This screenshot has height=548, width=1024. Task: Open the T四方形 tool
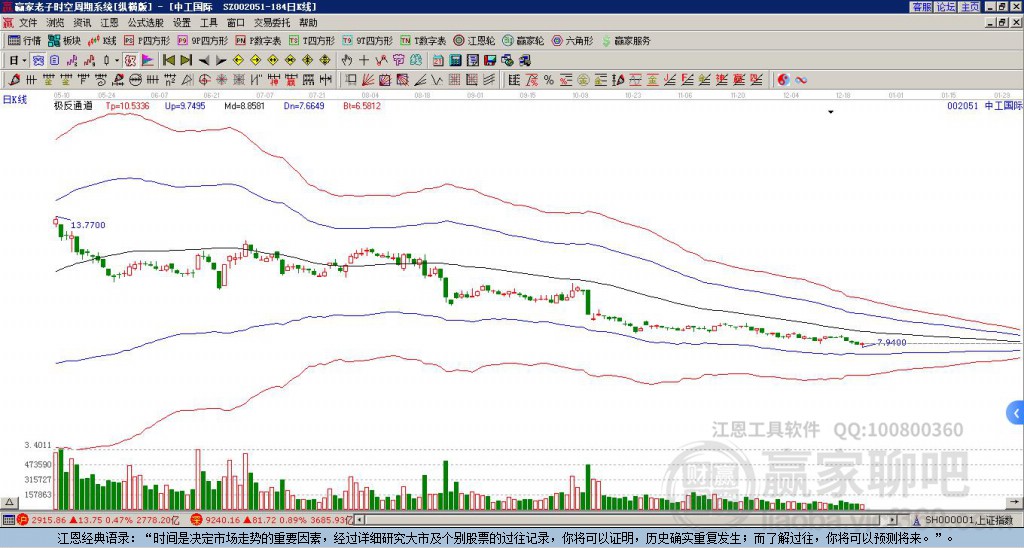pos(312,40)
